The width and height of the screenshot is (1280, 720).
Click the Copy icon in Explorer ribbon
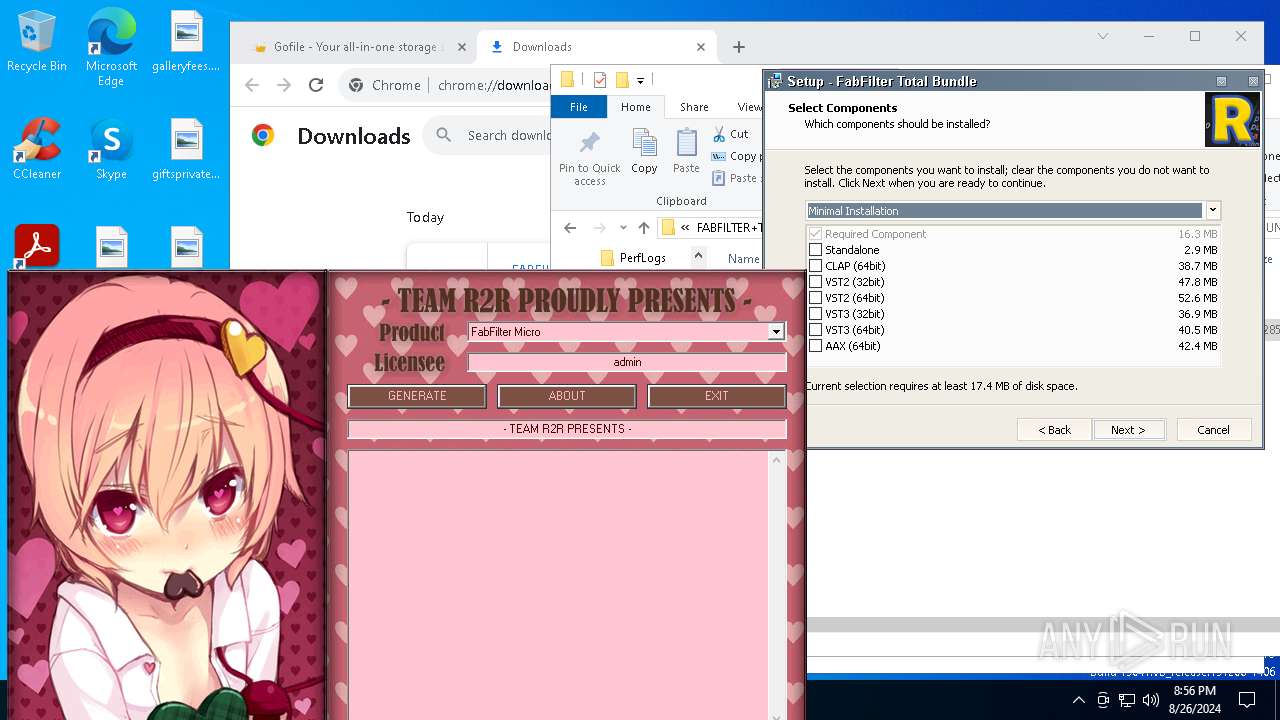[644, 152]
